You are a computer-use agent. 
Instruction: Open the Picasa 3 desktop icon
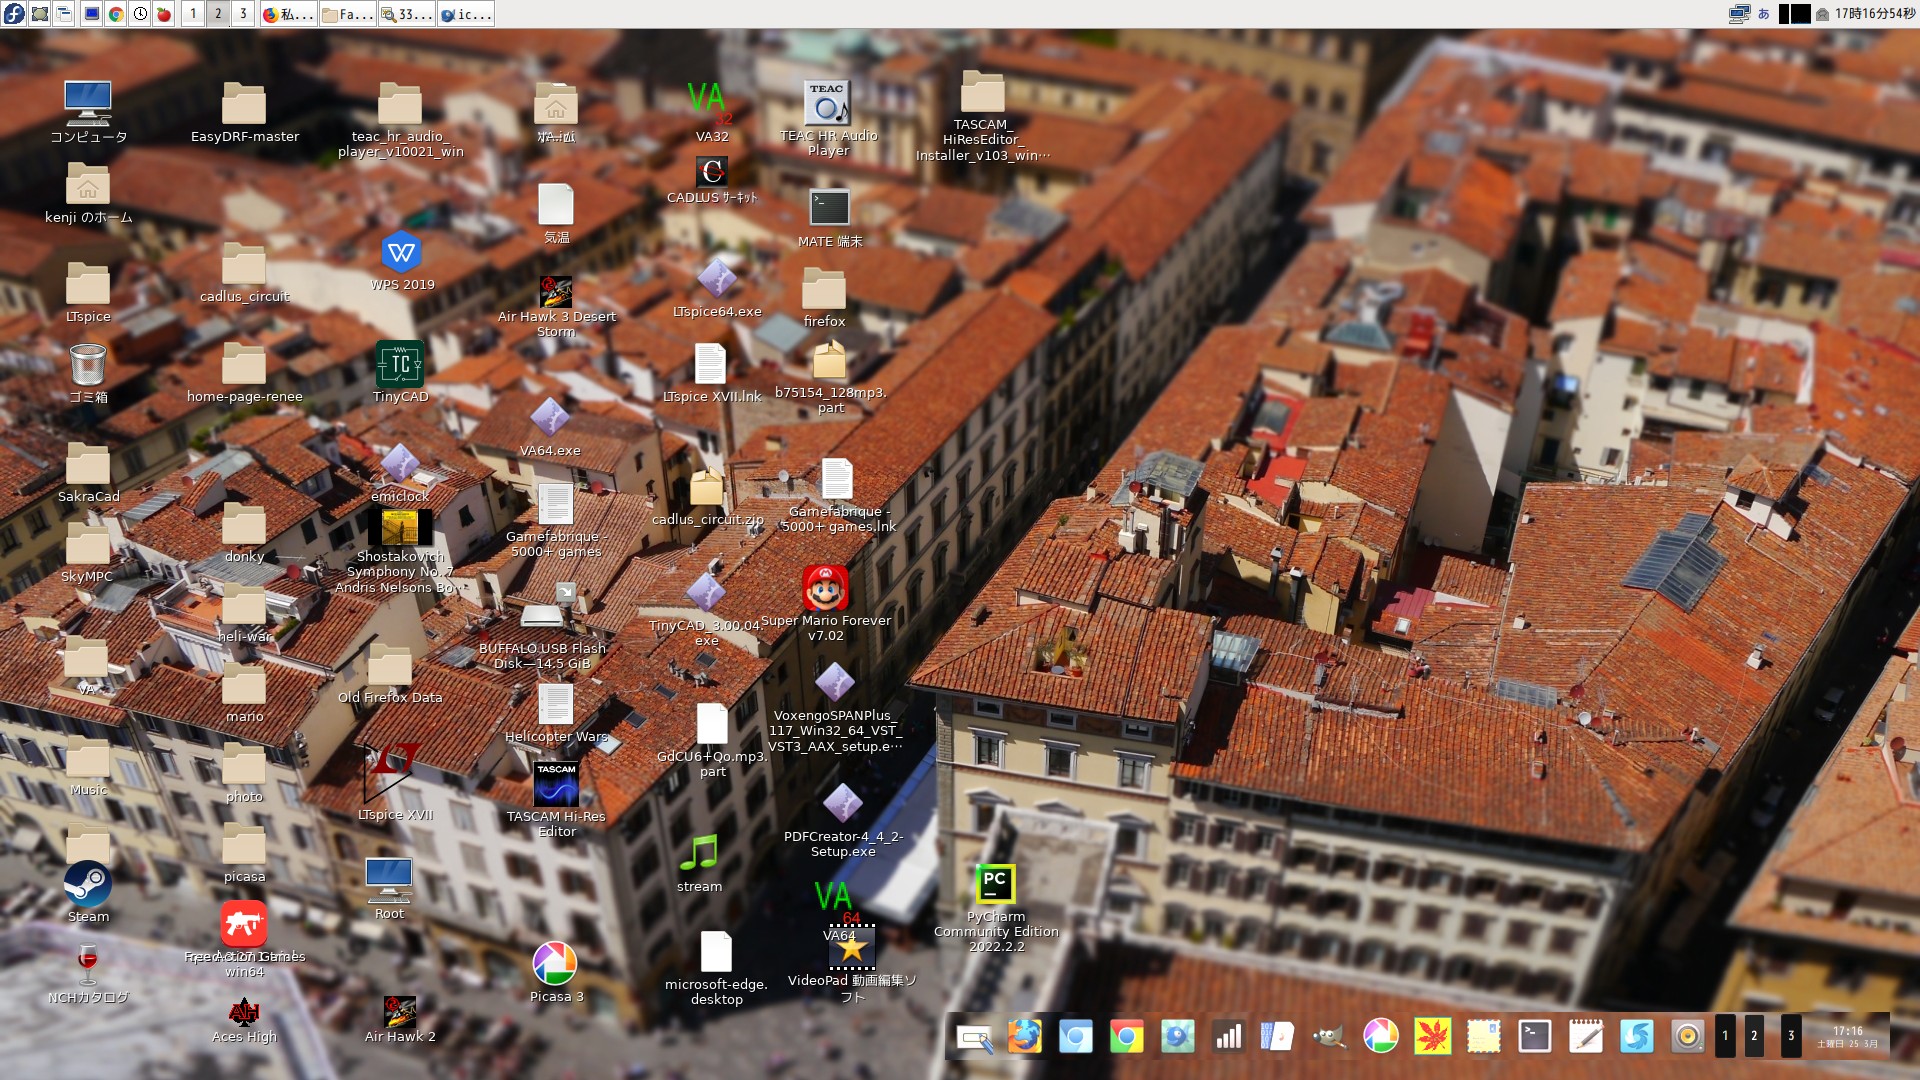coord(555,964)
